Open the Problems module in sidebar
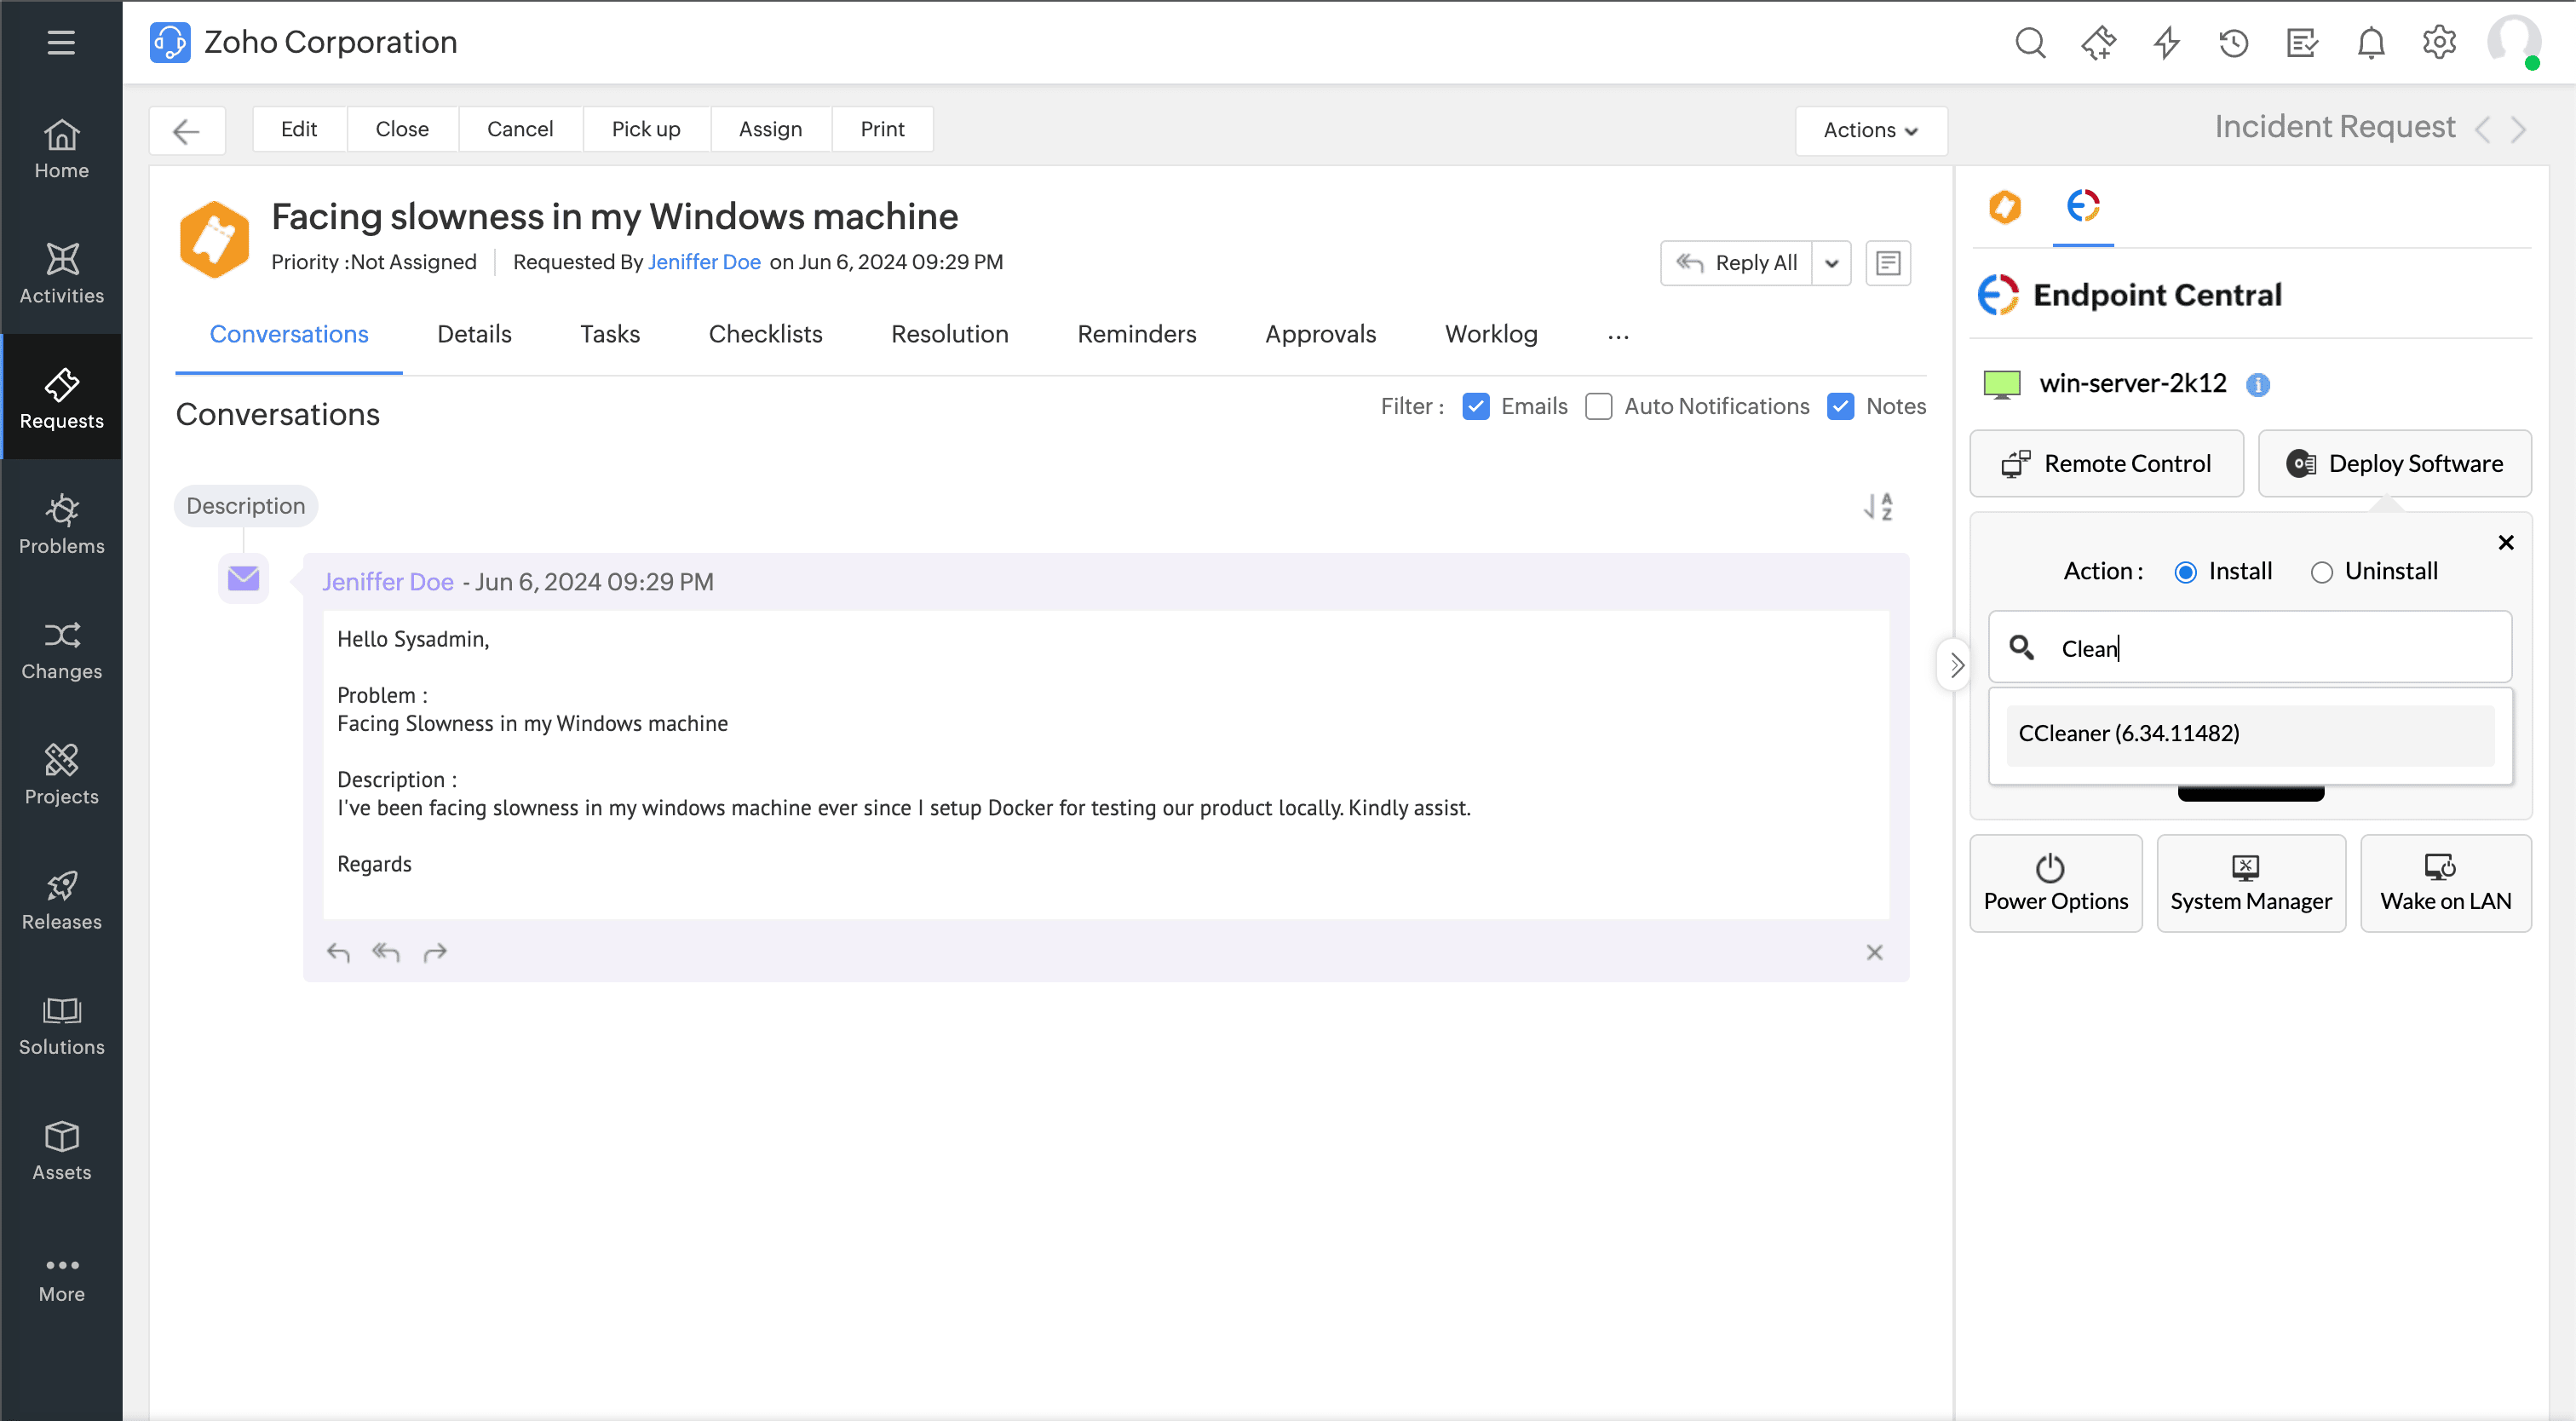Viewport: 2576px width, 1421px height. (x=61, y=523)
